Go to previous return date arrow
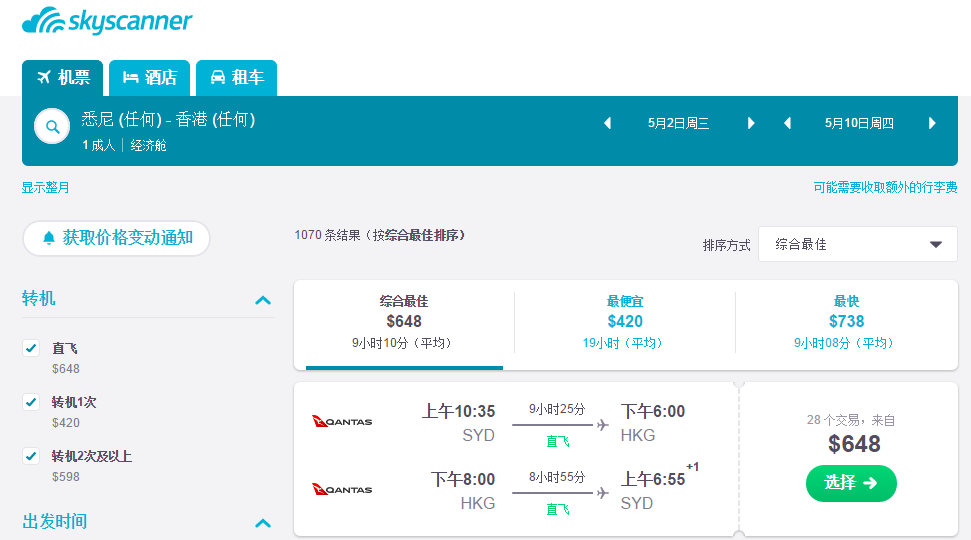This screenshot has height=540, width=971. (x=787, y=123)
